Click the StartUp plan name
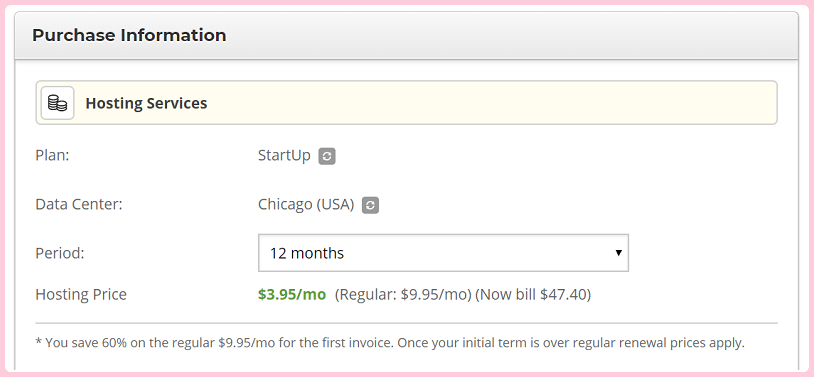This screenshot has width=814, height=377. pos(284,155)
